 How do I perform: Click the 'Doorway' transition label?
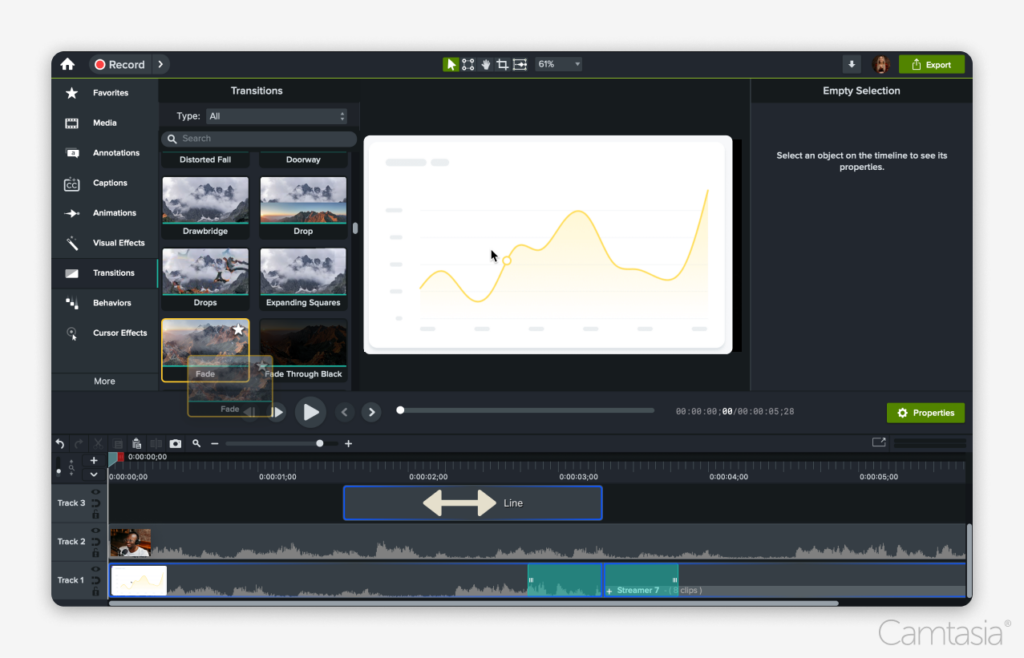[303, 159]
